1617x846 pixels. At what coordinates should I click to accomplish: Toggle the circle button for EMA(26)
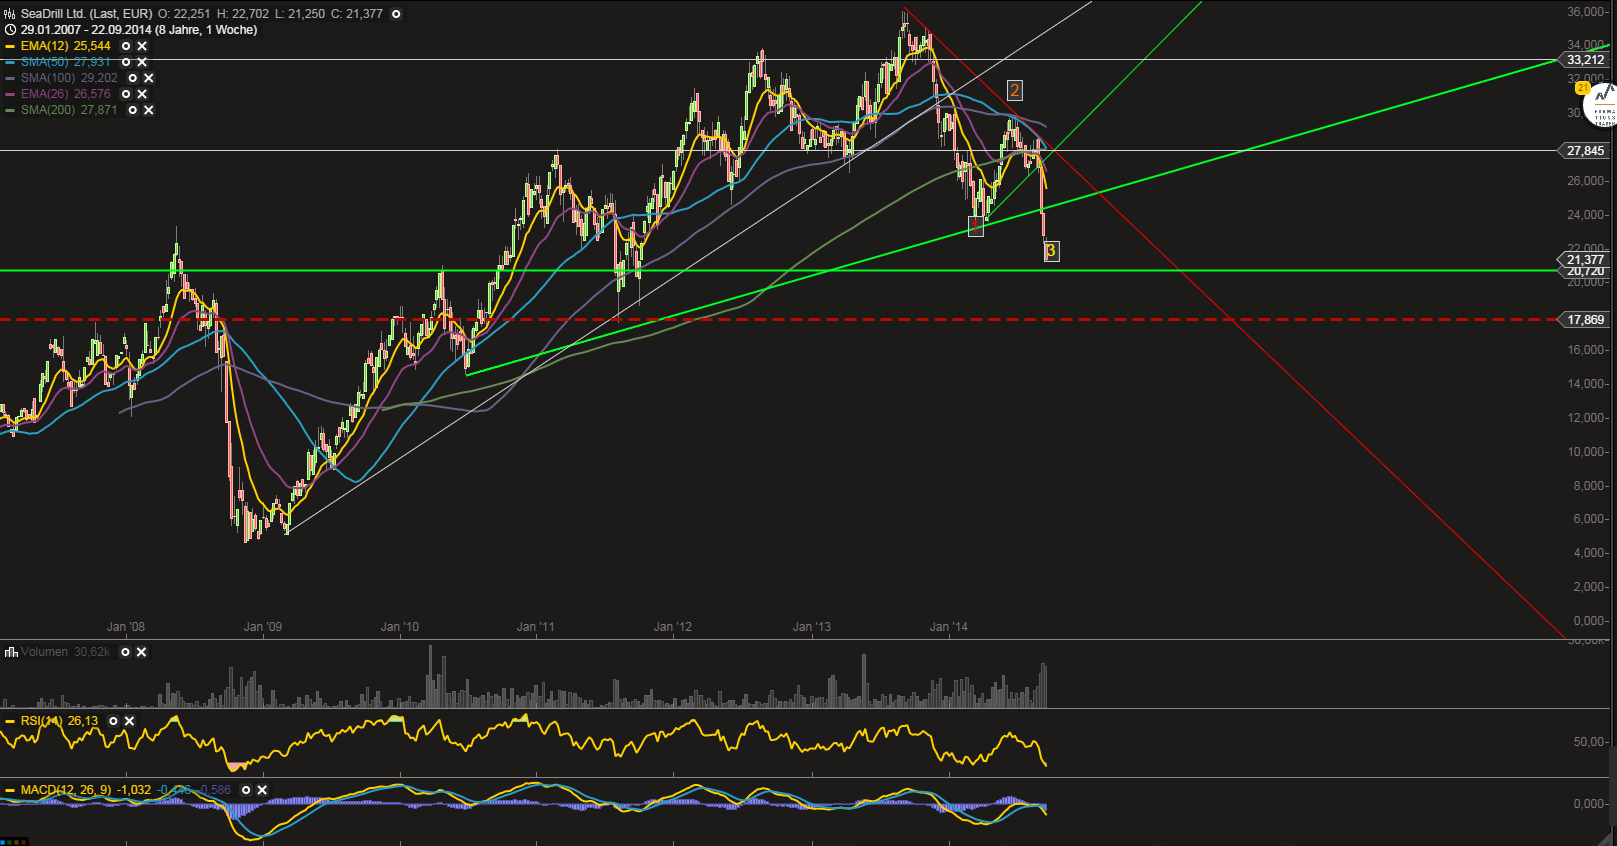point(126,94)
